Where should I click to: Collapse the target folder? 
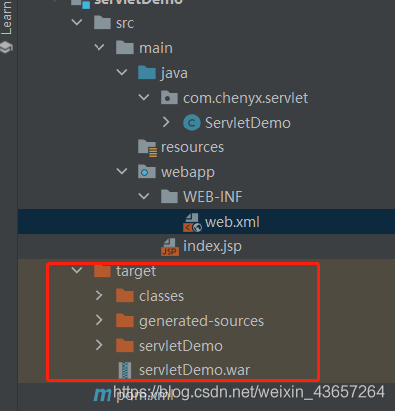[x=77, y=270]
